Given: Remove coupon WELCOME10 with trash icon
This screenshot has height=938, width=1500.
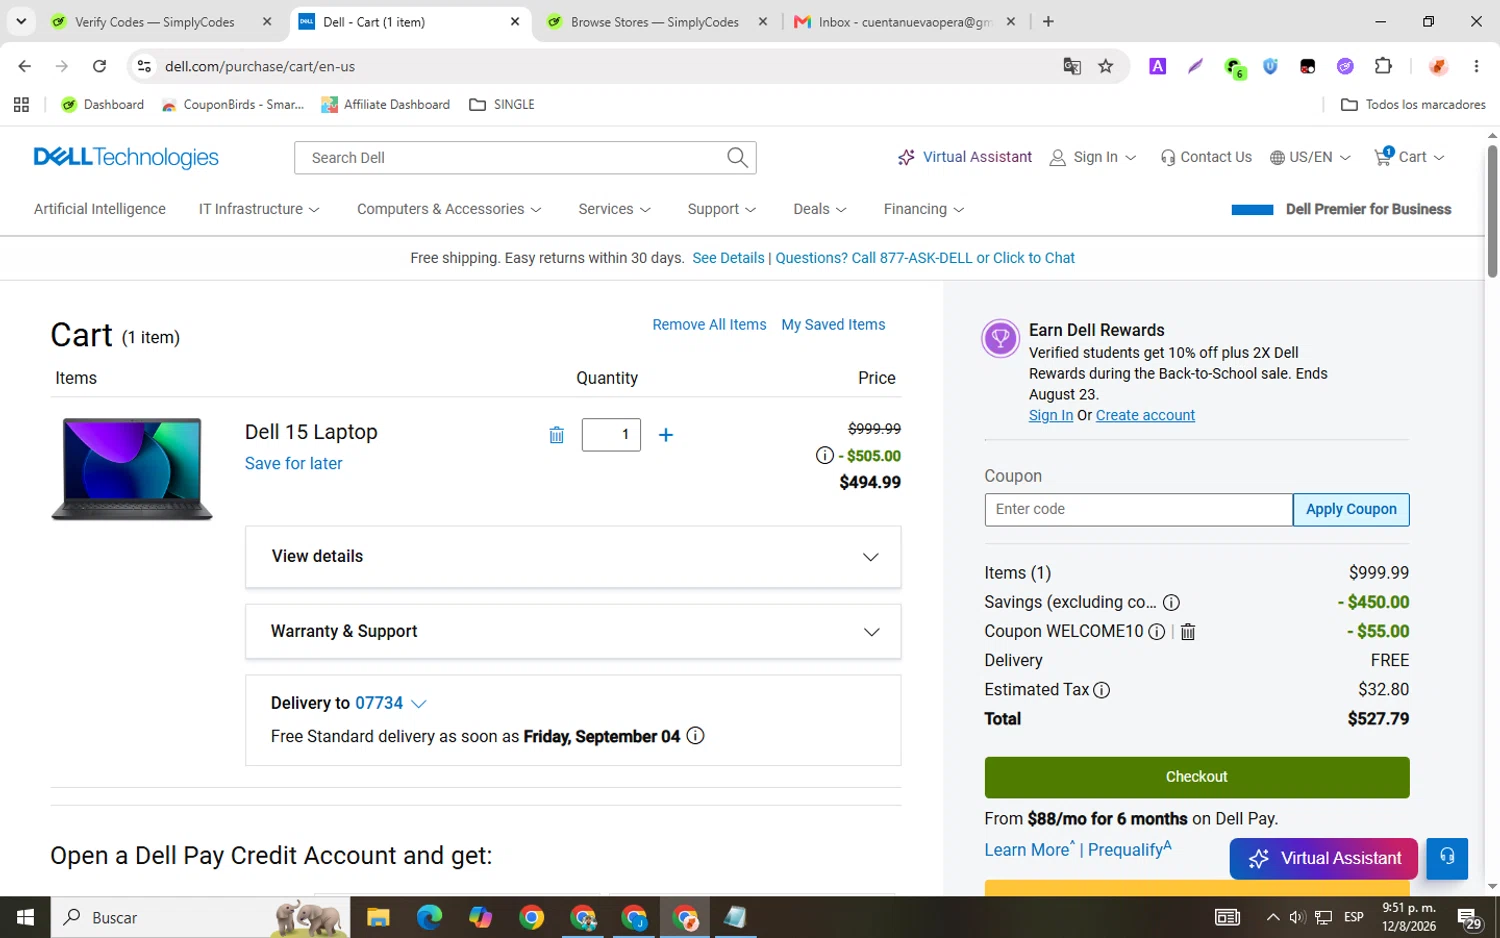Looking at the screenshot, I should 1188,632.
